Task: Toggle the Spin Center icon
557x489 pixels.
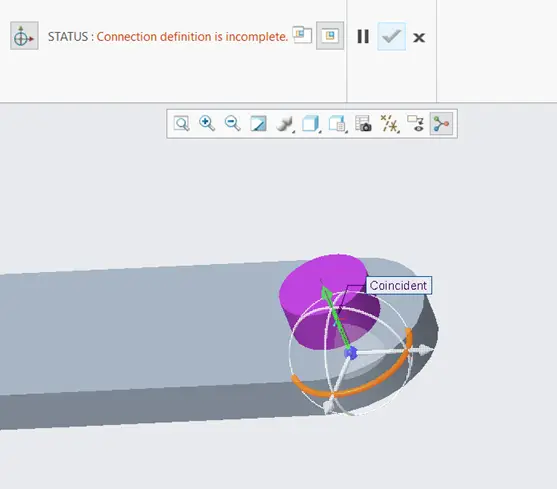Action: (x=441, y=124)
